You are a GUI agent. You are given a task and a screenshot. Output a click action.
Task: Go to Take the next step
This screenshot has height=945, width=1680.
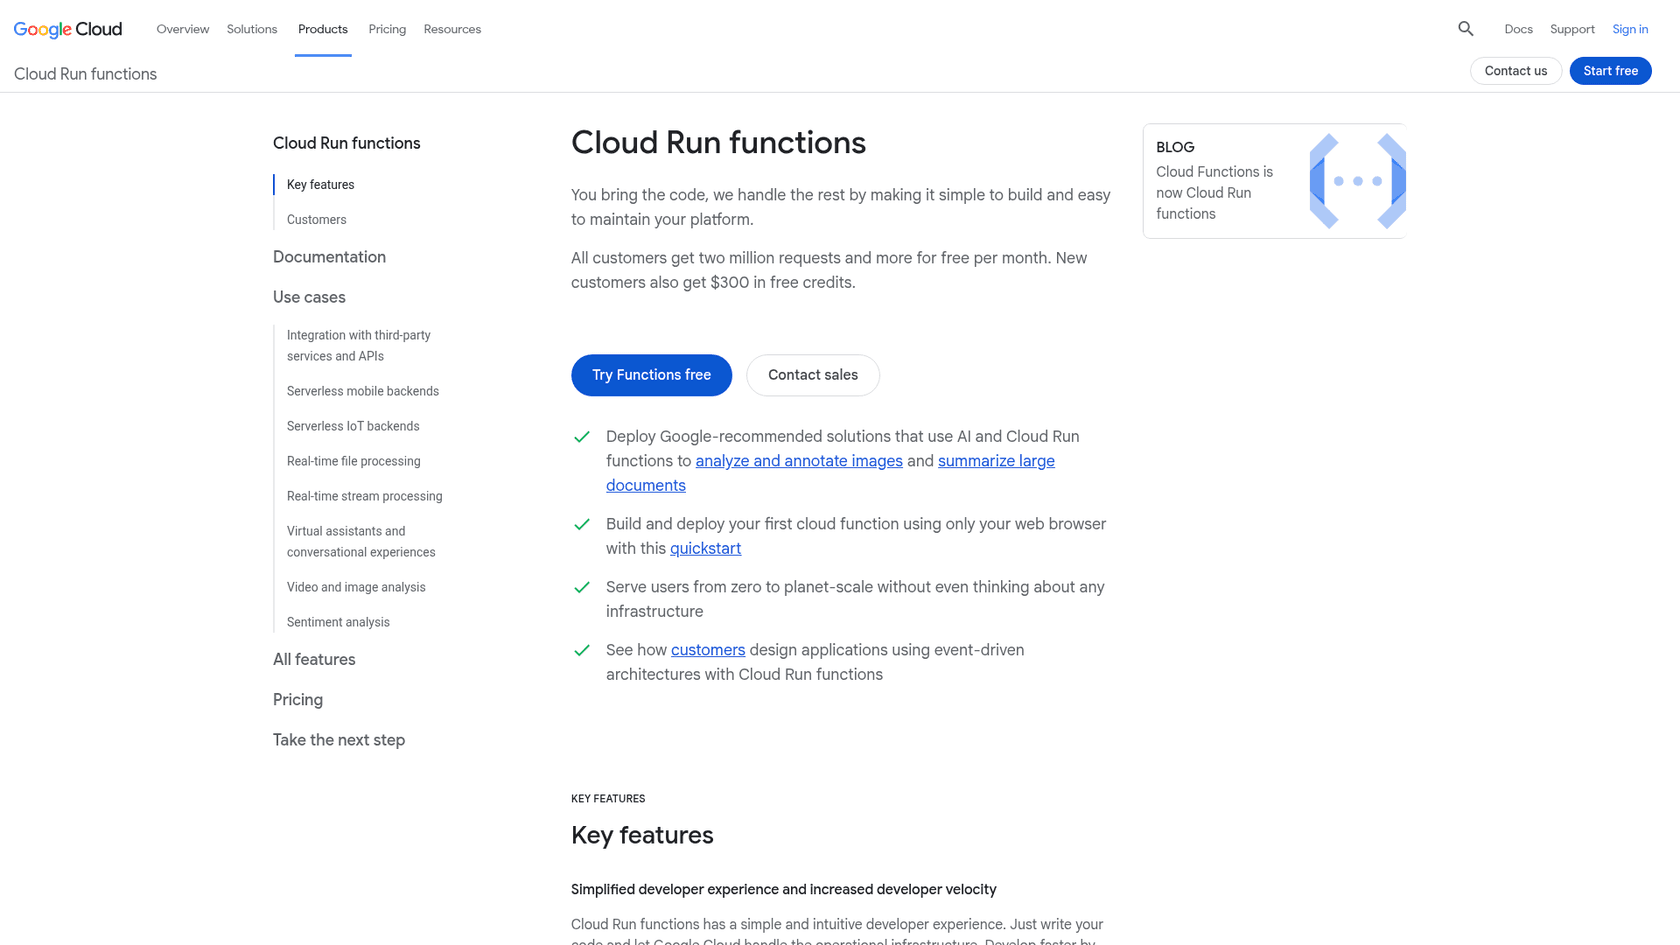click(339, 740)
